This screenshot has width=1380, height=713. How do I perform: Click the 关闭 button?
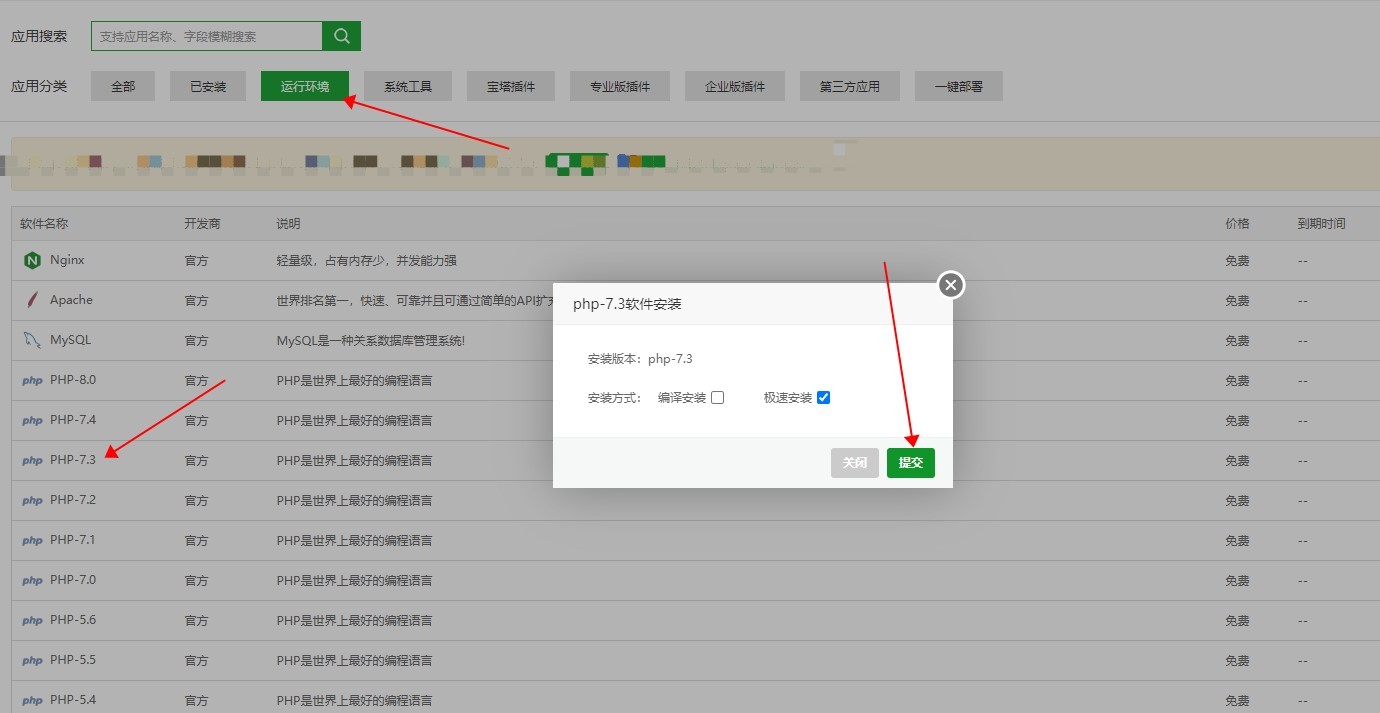pos(855,463)
